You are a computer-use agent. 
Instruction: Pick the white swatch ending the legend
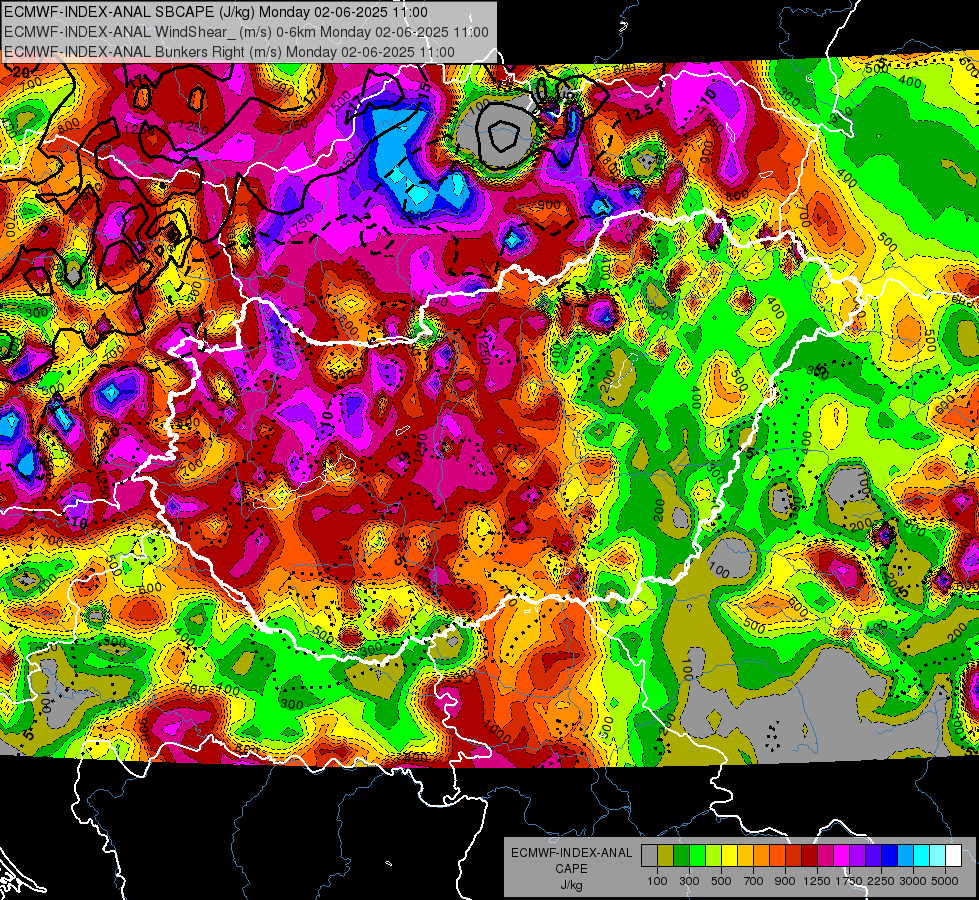953,856
